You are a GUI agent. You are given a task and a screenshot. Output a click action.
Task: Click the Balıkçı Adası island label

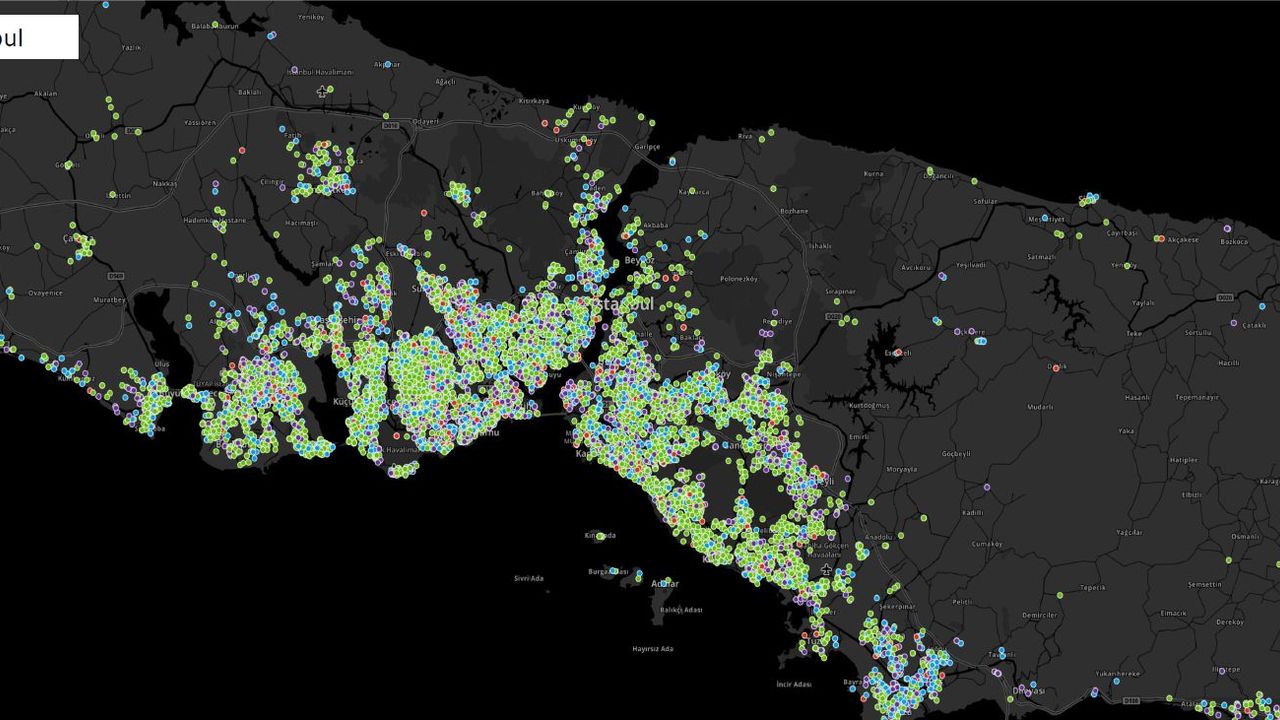(681, 610)
